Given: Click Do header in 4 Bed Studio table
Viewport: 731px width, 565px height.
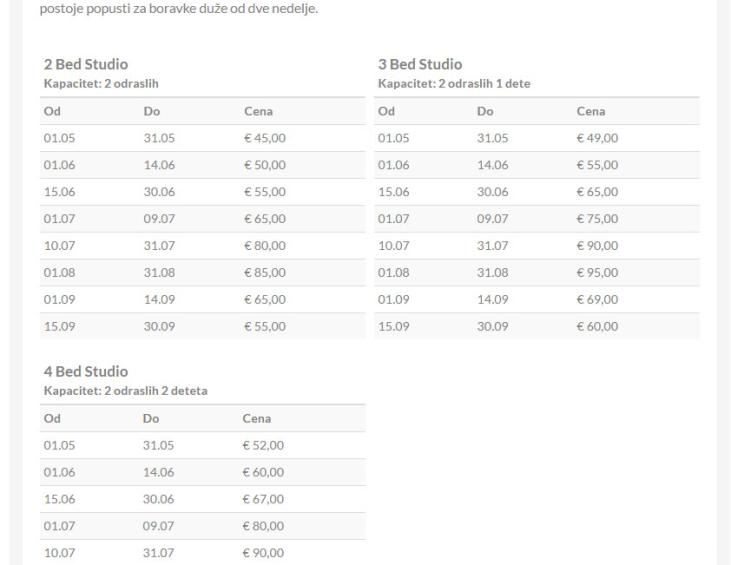Looking at the screenshot, I should (153, 420).
